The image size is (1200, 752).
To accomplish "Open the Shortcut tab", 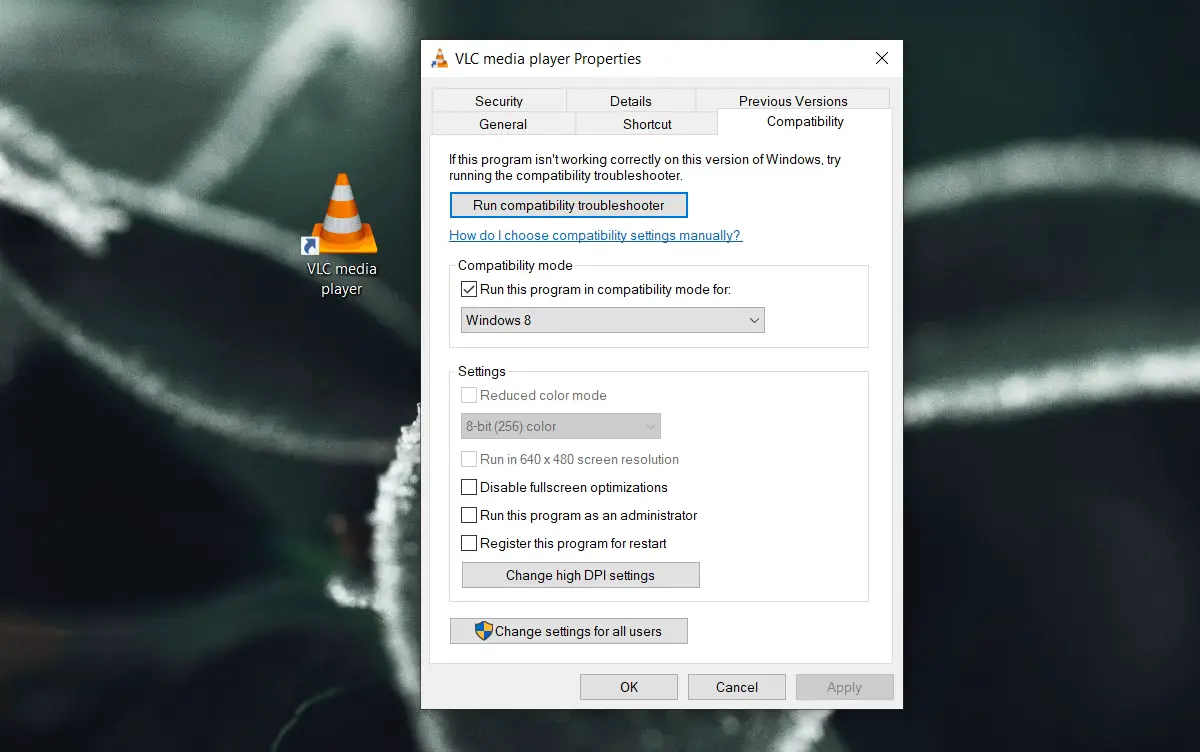I will (647, 124).
